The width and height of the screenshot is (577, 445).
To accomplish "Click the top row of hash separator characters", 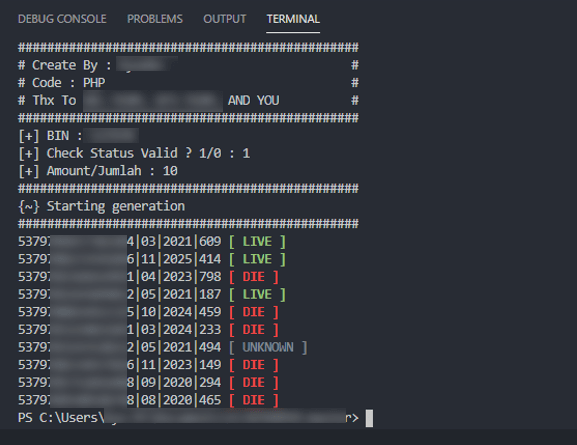I will click(x=188, y=47).
